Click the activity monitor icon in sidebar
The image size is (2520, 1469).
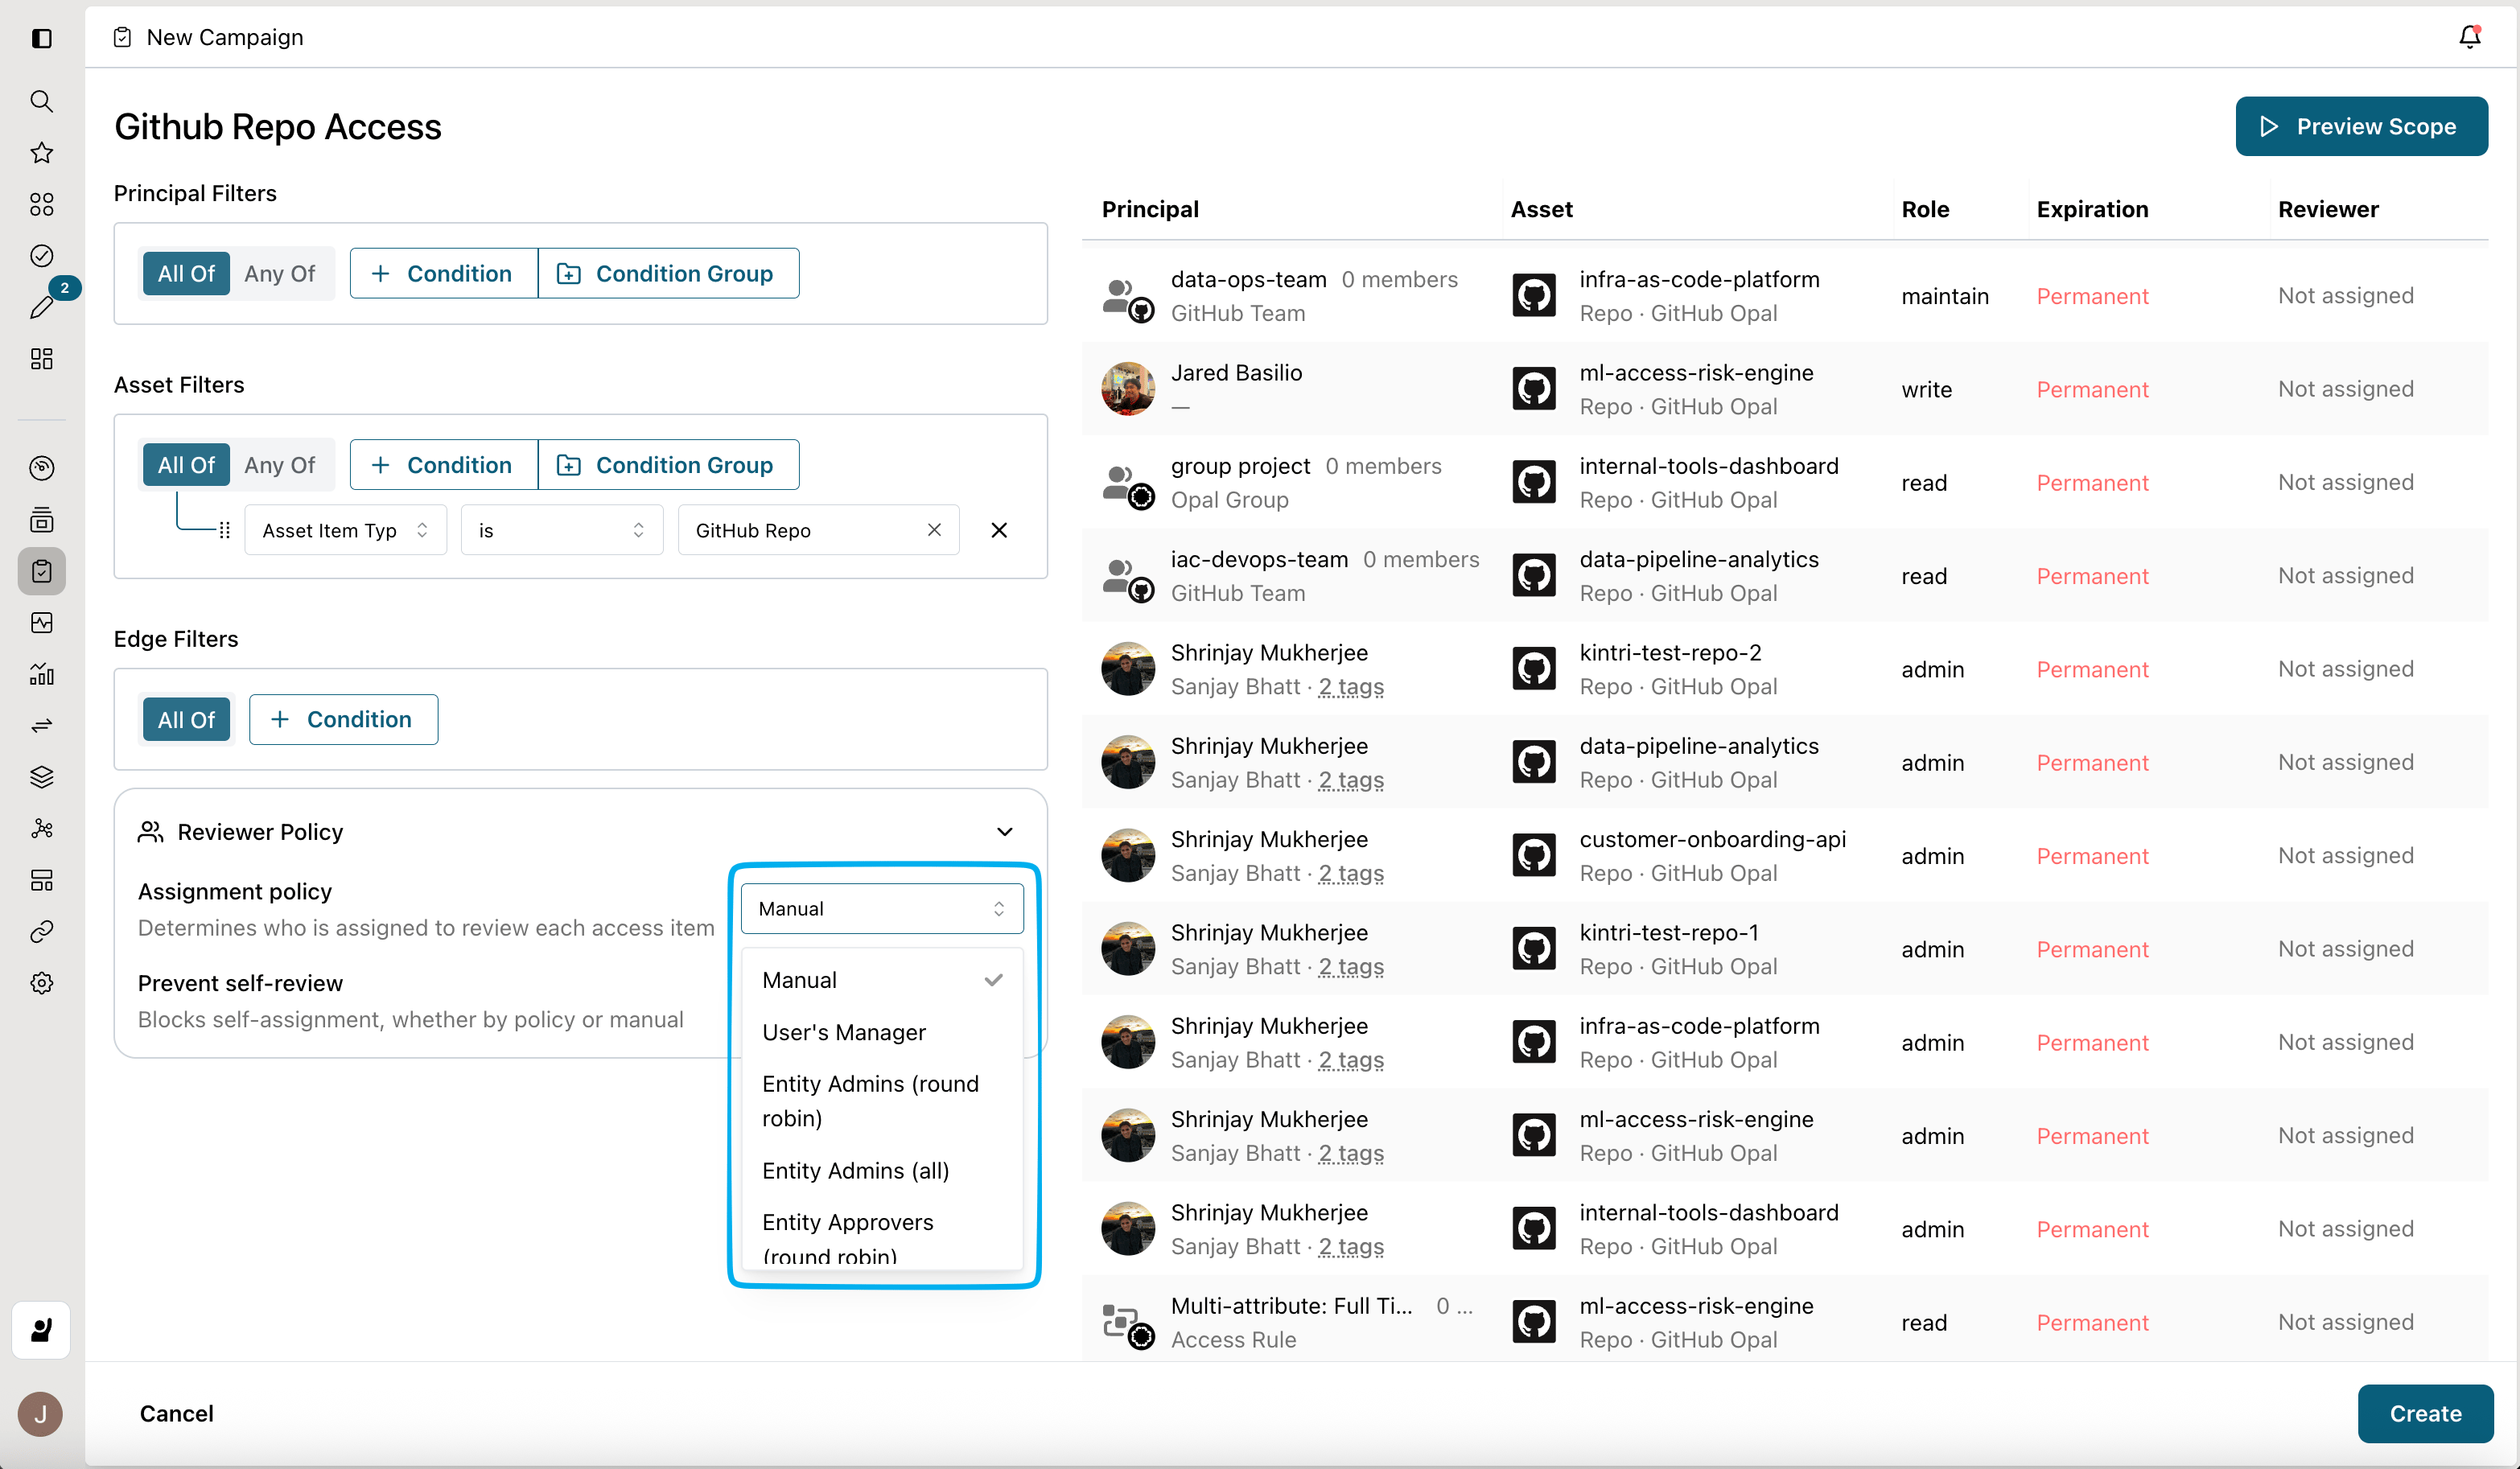coord(41,623)
